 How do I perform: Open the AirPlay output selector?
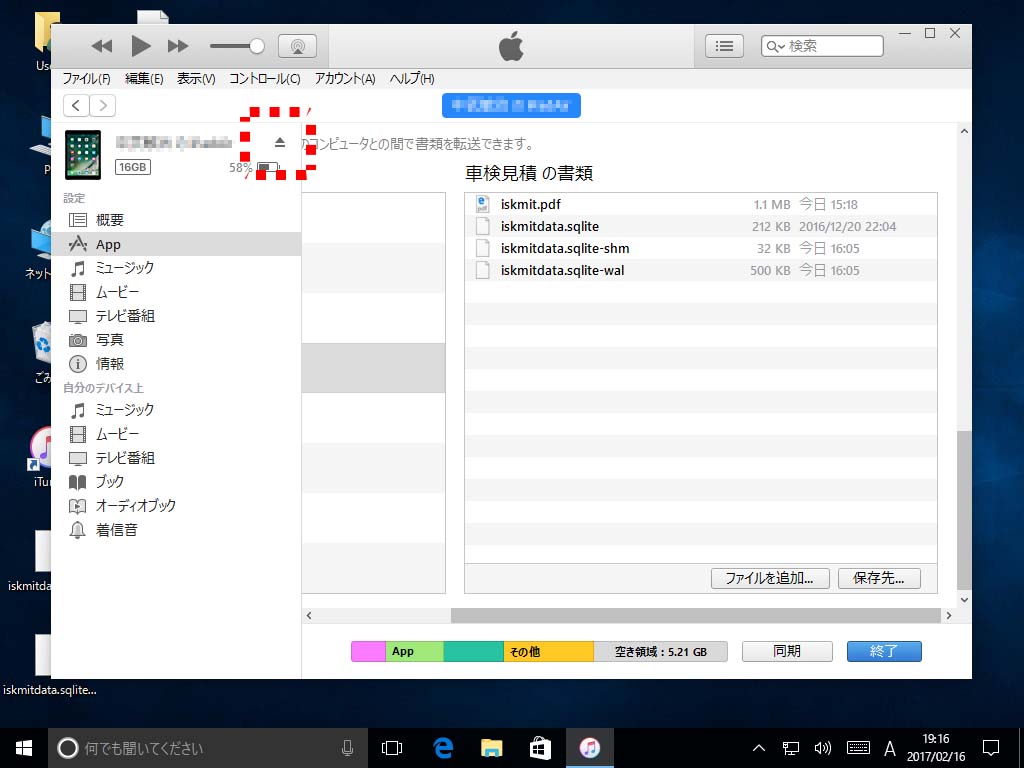[297, 46]
